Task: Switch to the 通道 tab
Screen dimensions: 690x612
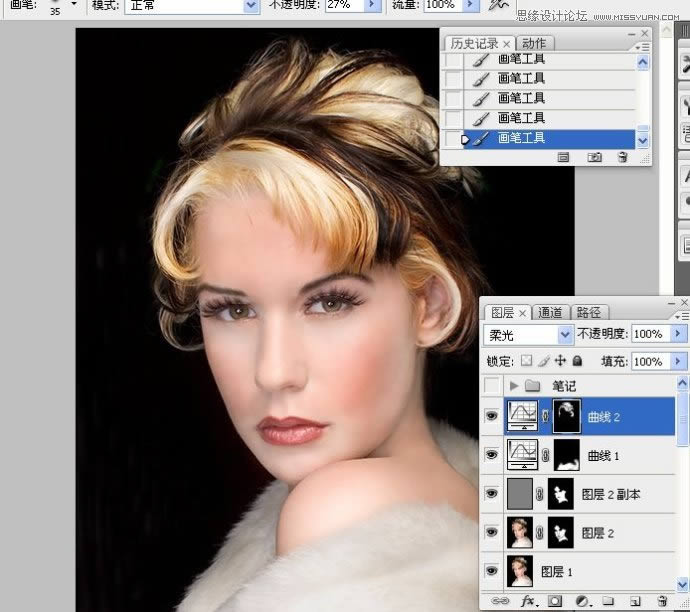Action: pos(550,312)
